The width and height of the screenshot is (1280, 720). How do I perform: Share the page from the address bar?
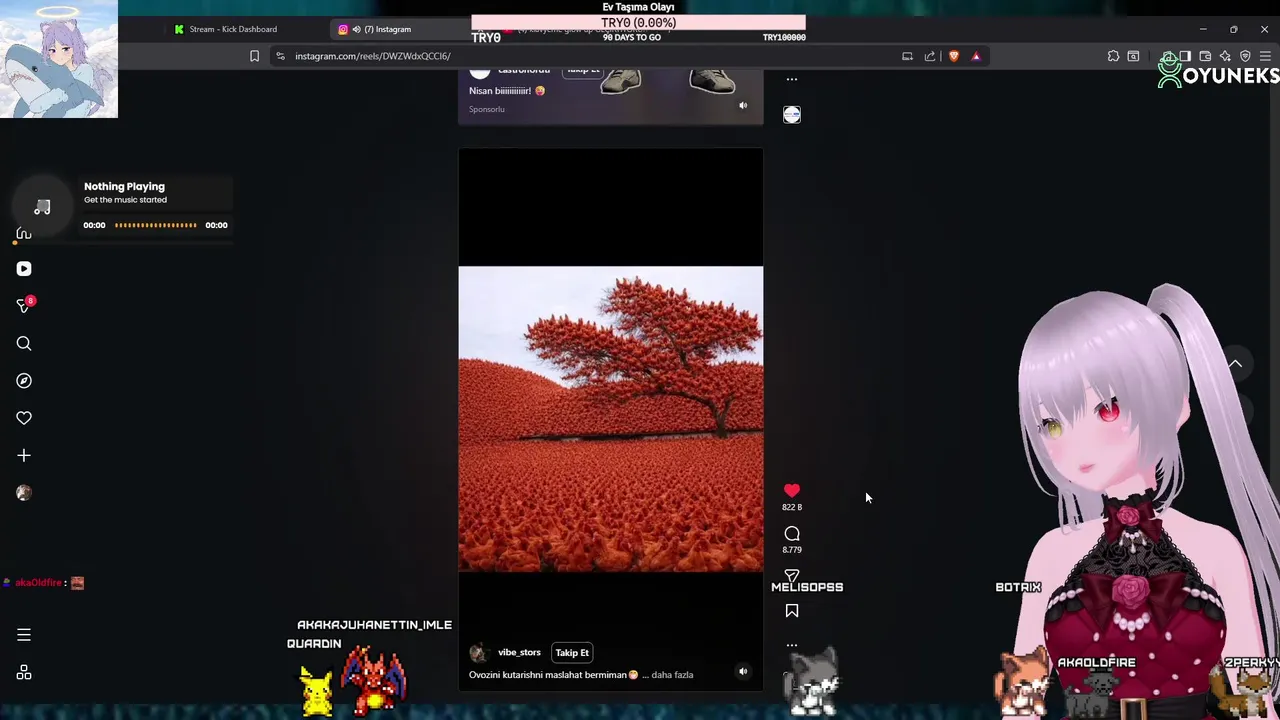[930, 56]
